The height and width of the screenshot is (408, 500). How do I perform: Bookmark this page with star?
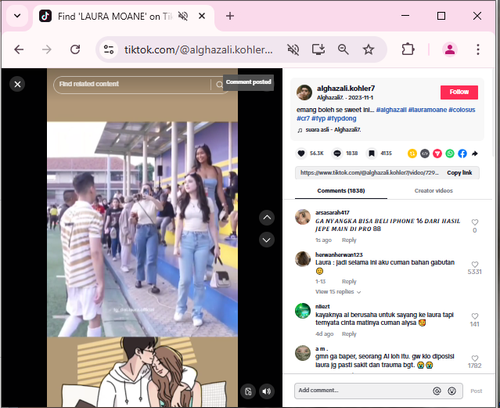point(368,50)
